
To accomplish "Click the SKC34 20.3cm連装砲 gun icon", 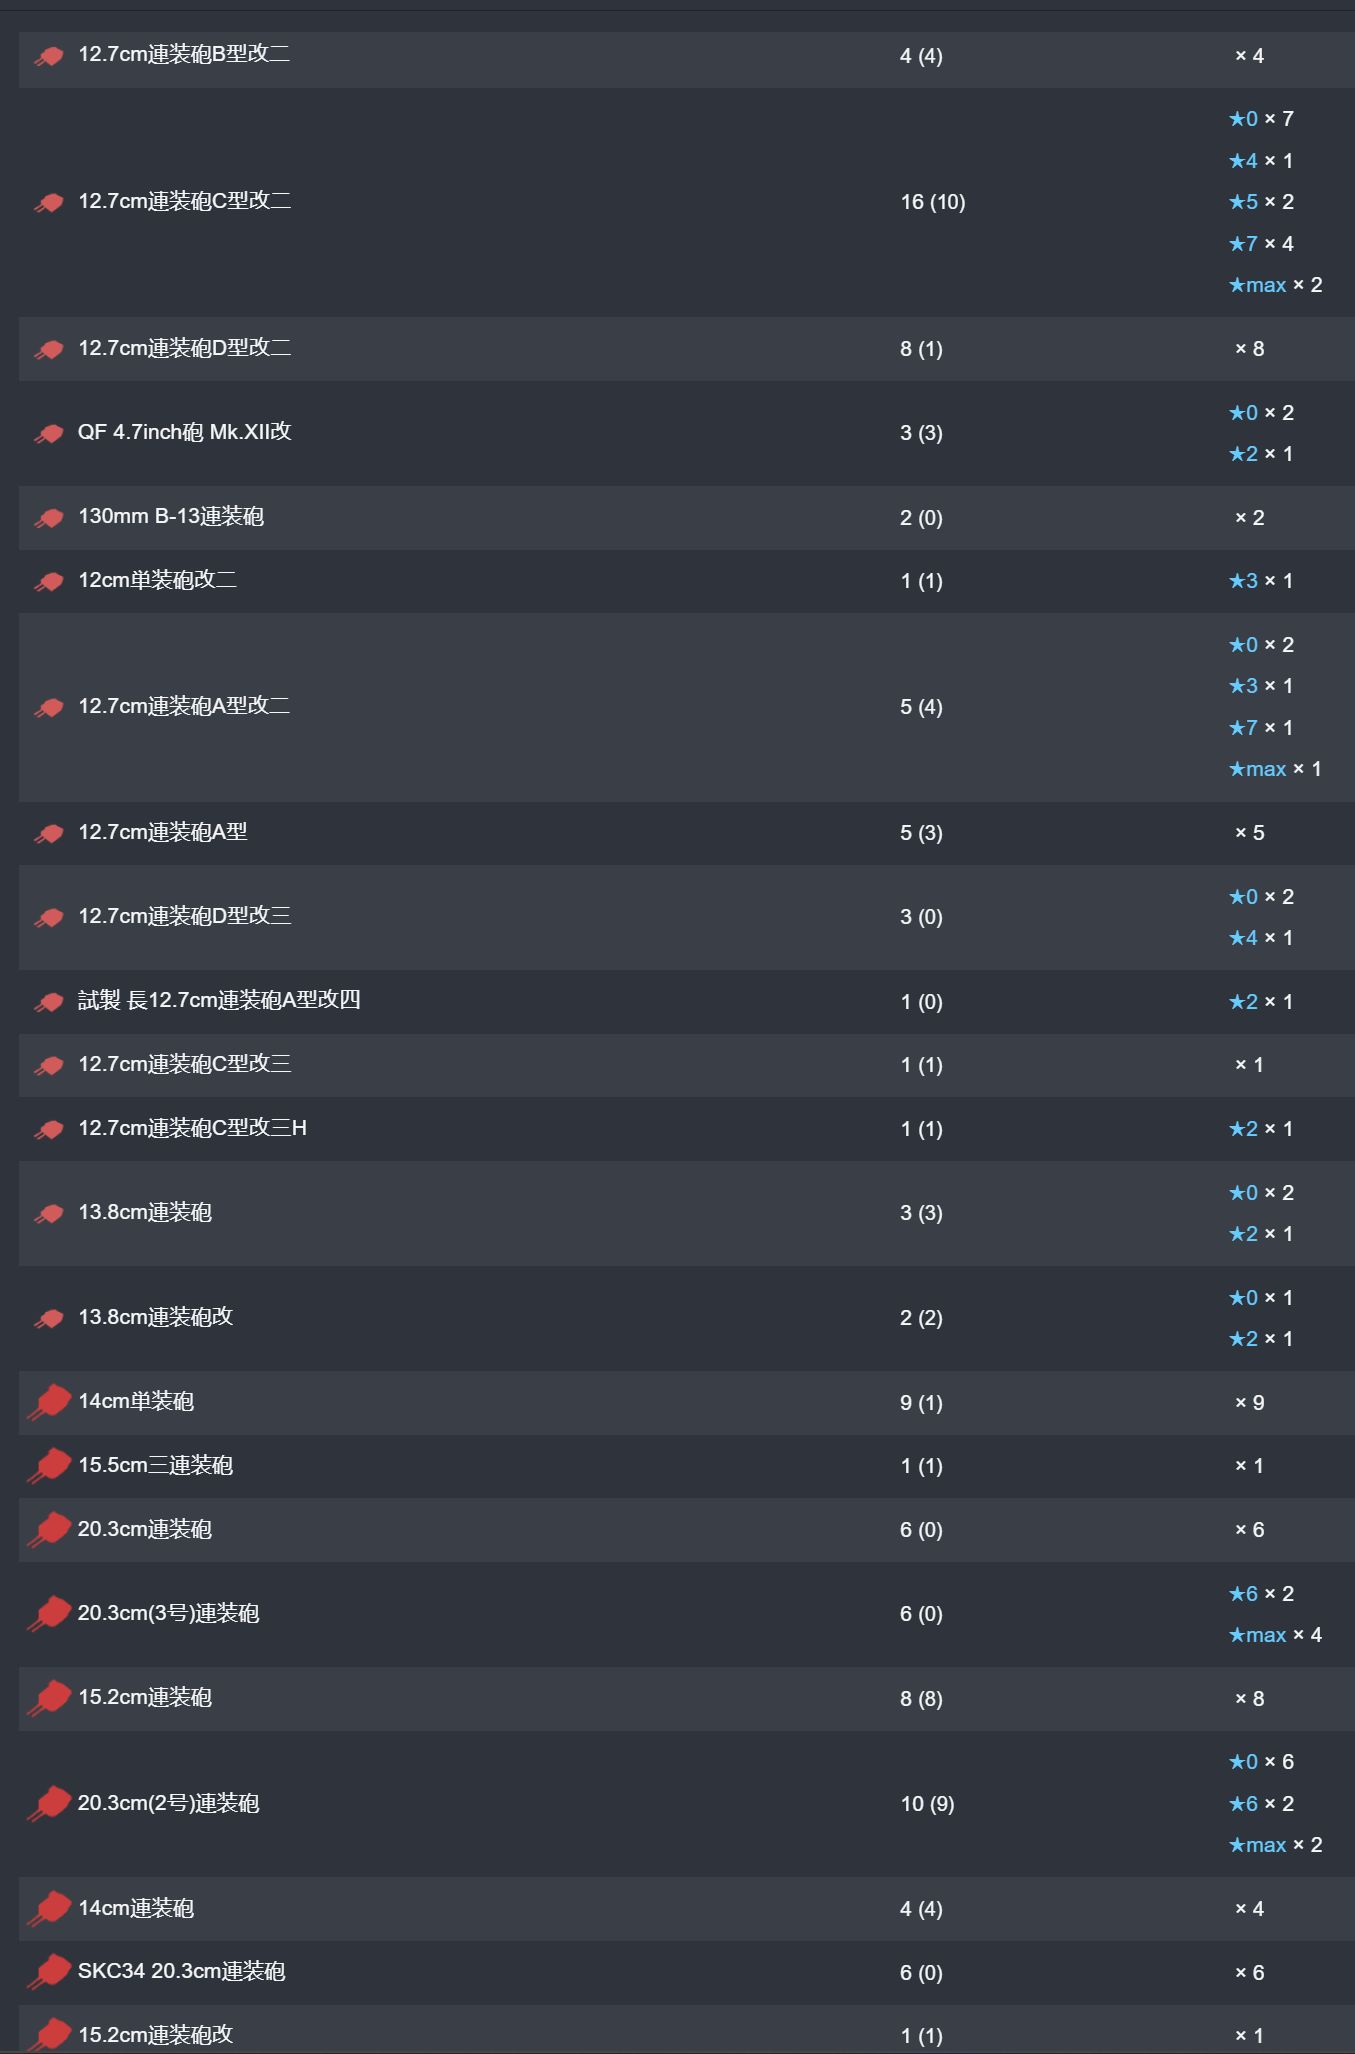I will 49,1972.
